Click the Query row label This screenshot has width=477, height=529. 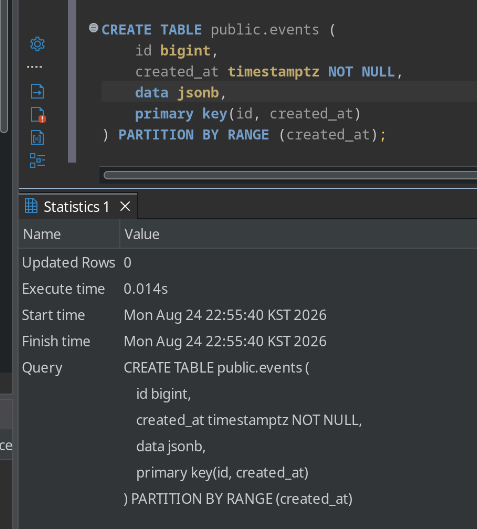tap(42, 368)
